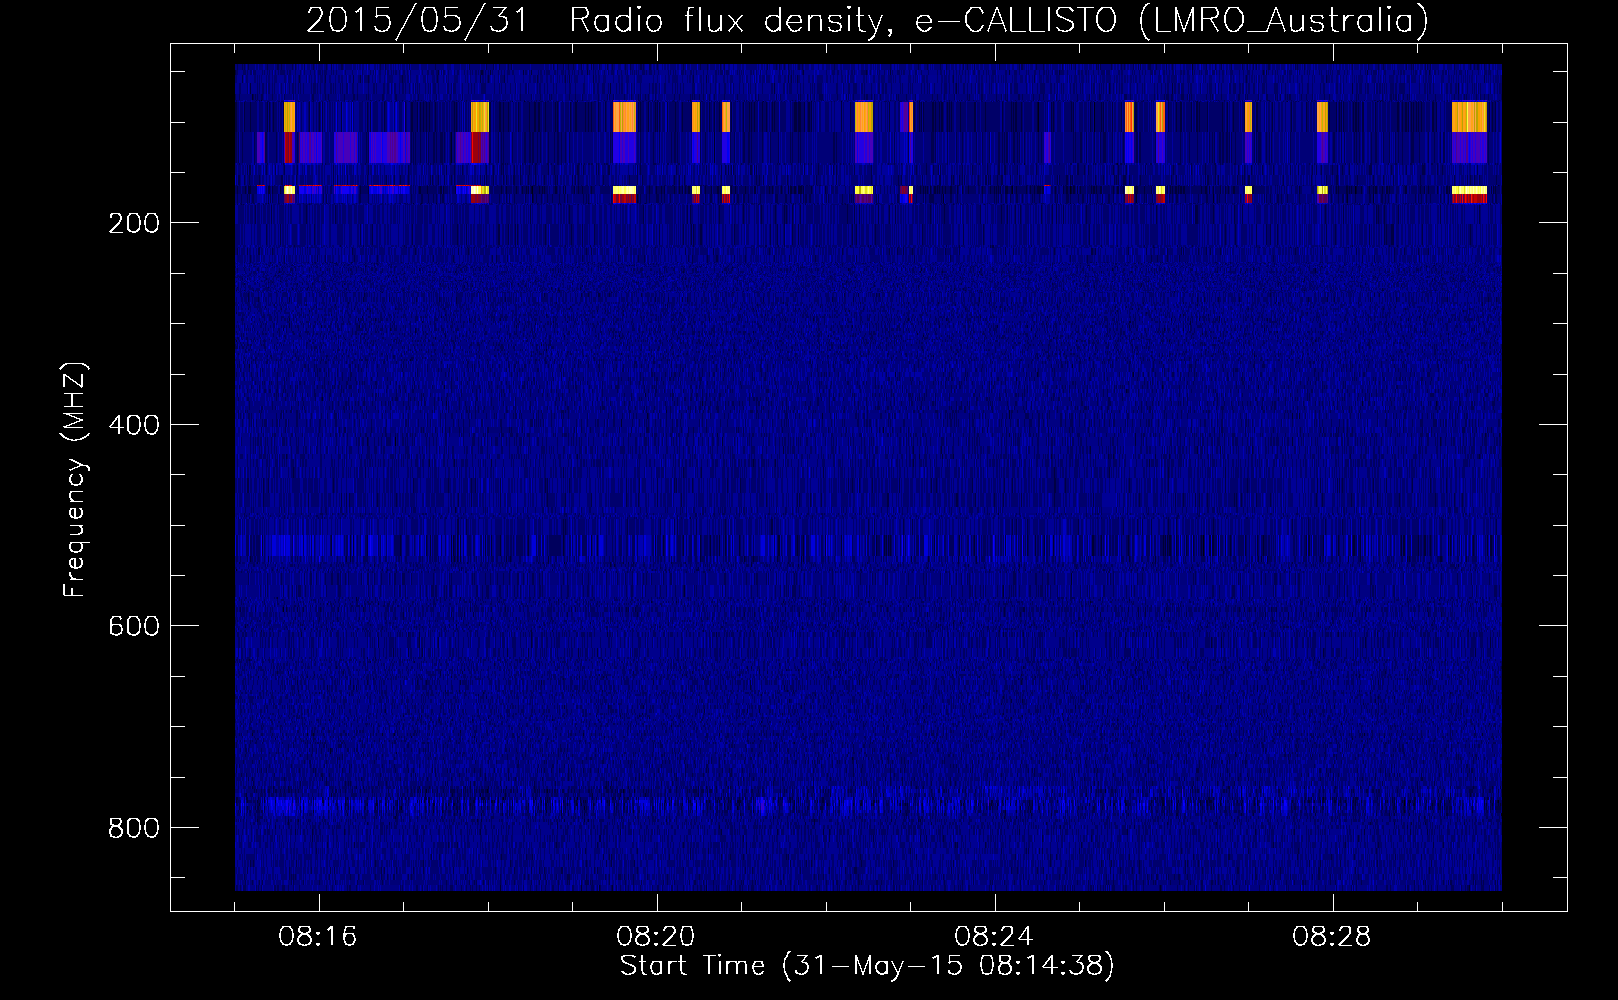Viewport: 1618px width, 1000px height.
Task: Click the 400 frequency tick label
Action: pyautogui.click(x=134, y=425)
